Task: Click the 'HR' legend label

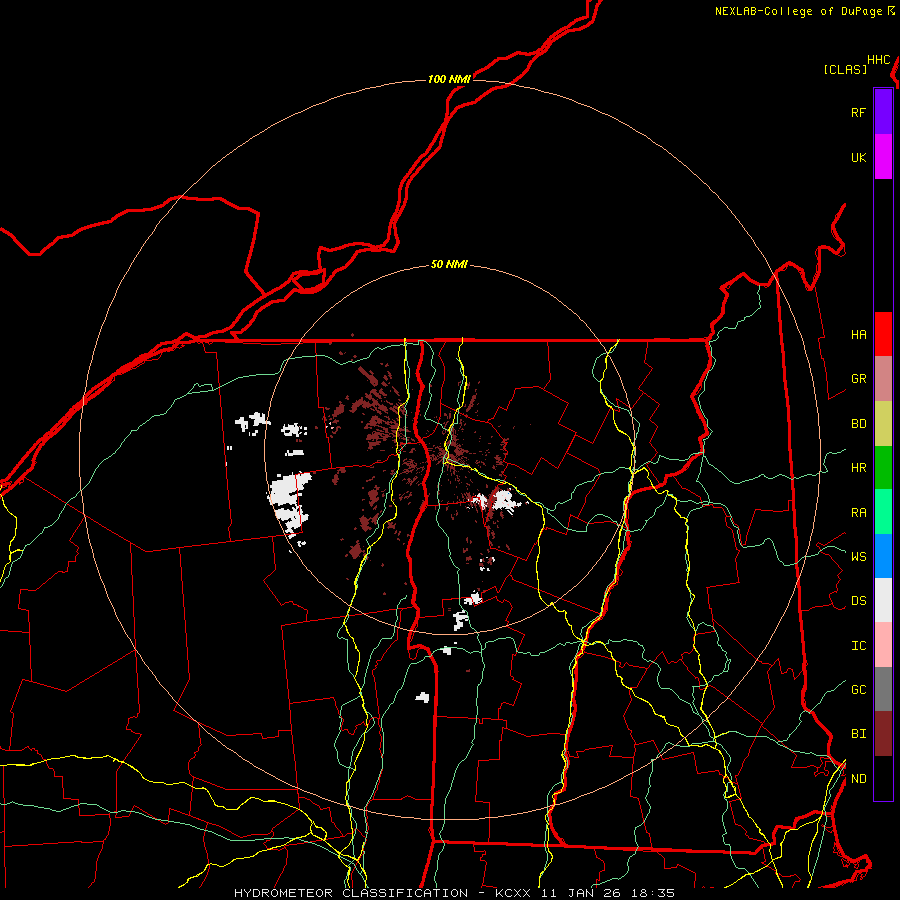Action: coord(858,468)
